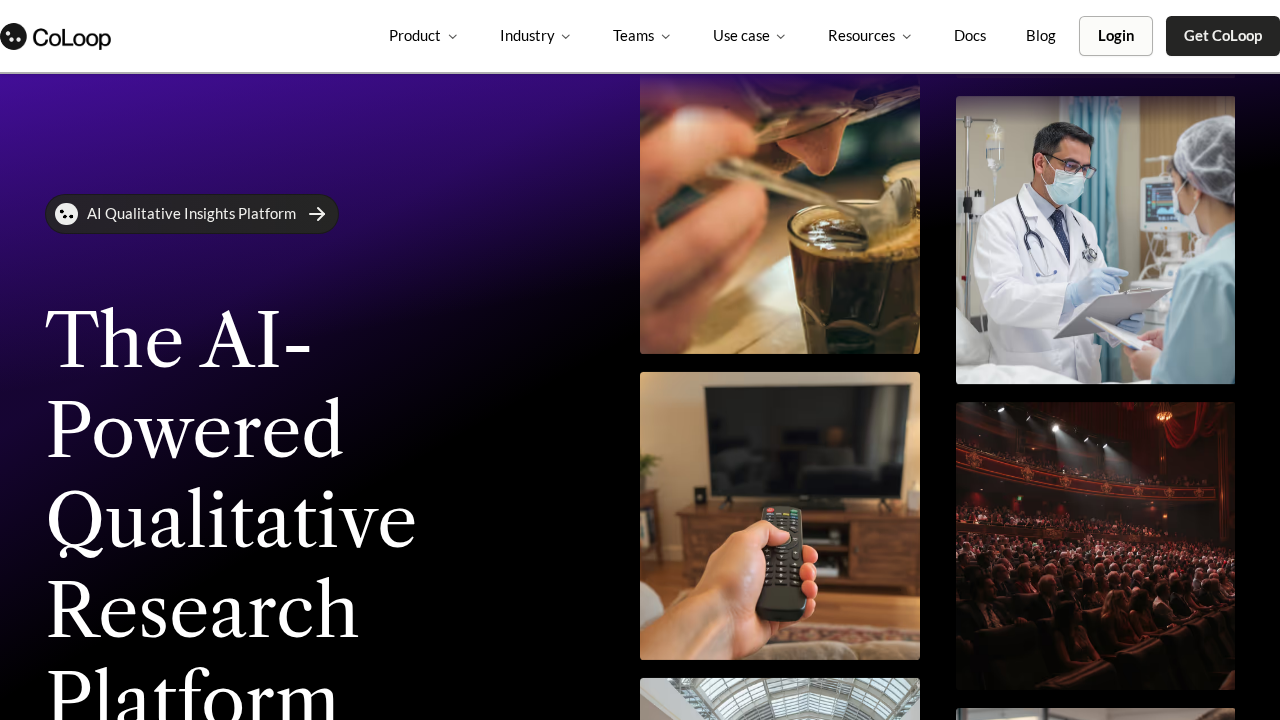Select the coffee pouring photo
Screen dimensions: 1280x720
(780, 214)
